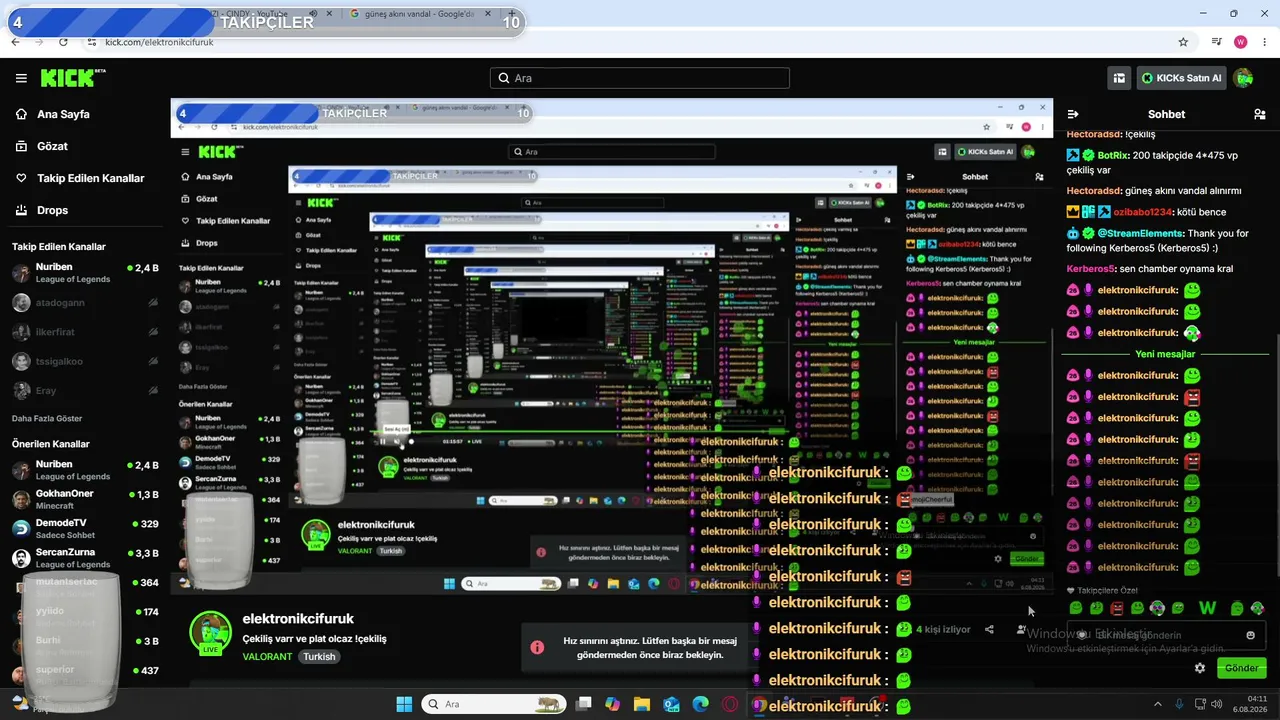Go to the Kick home logo
Screen dimensions: 1280x720
72,78
